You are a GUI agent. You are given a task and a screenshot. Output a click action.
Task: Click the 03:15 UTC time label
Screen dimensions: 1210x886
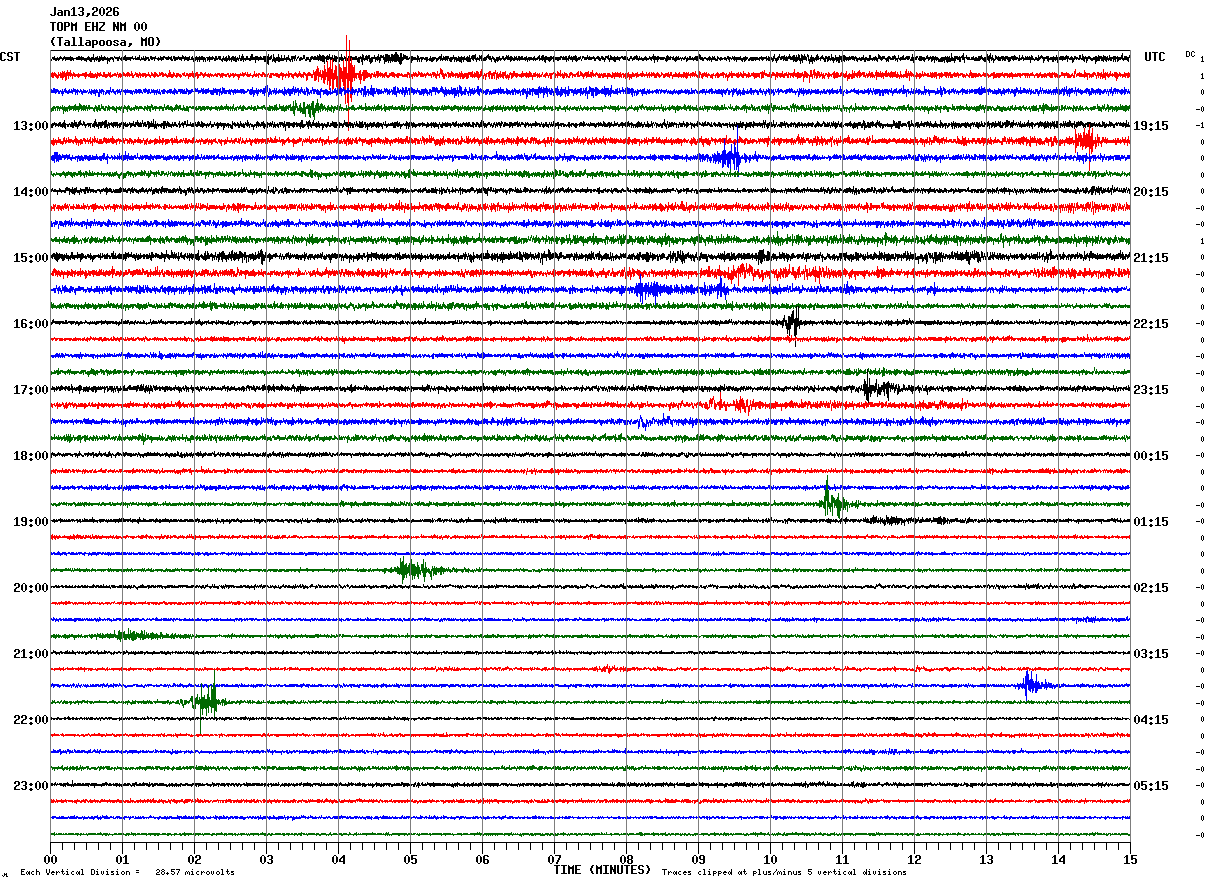pyautogui.click(x=1151, y=654)
